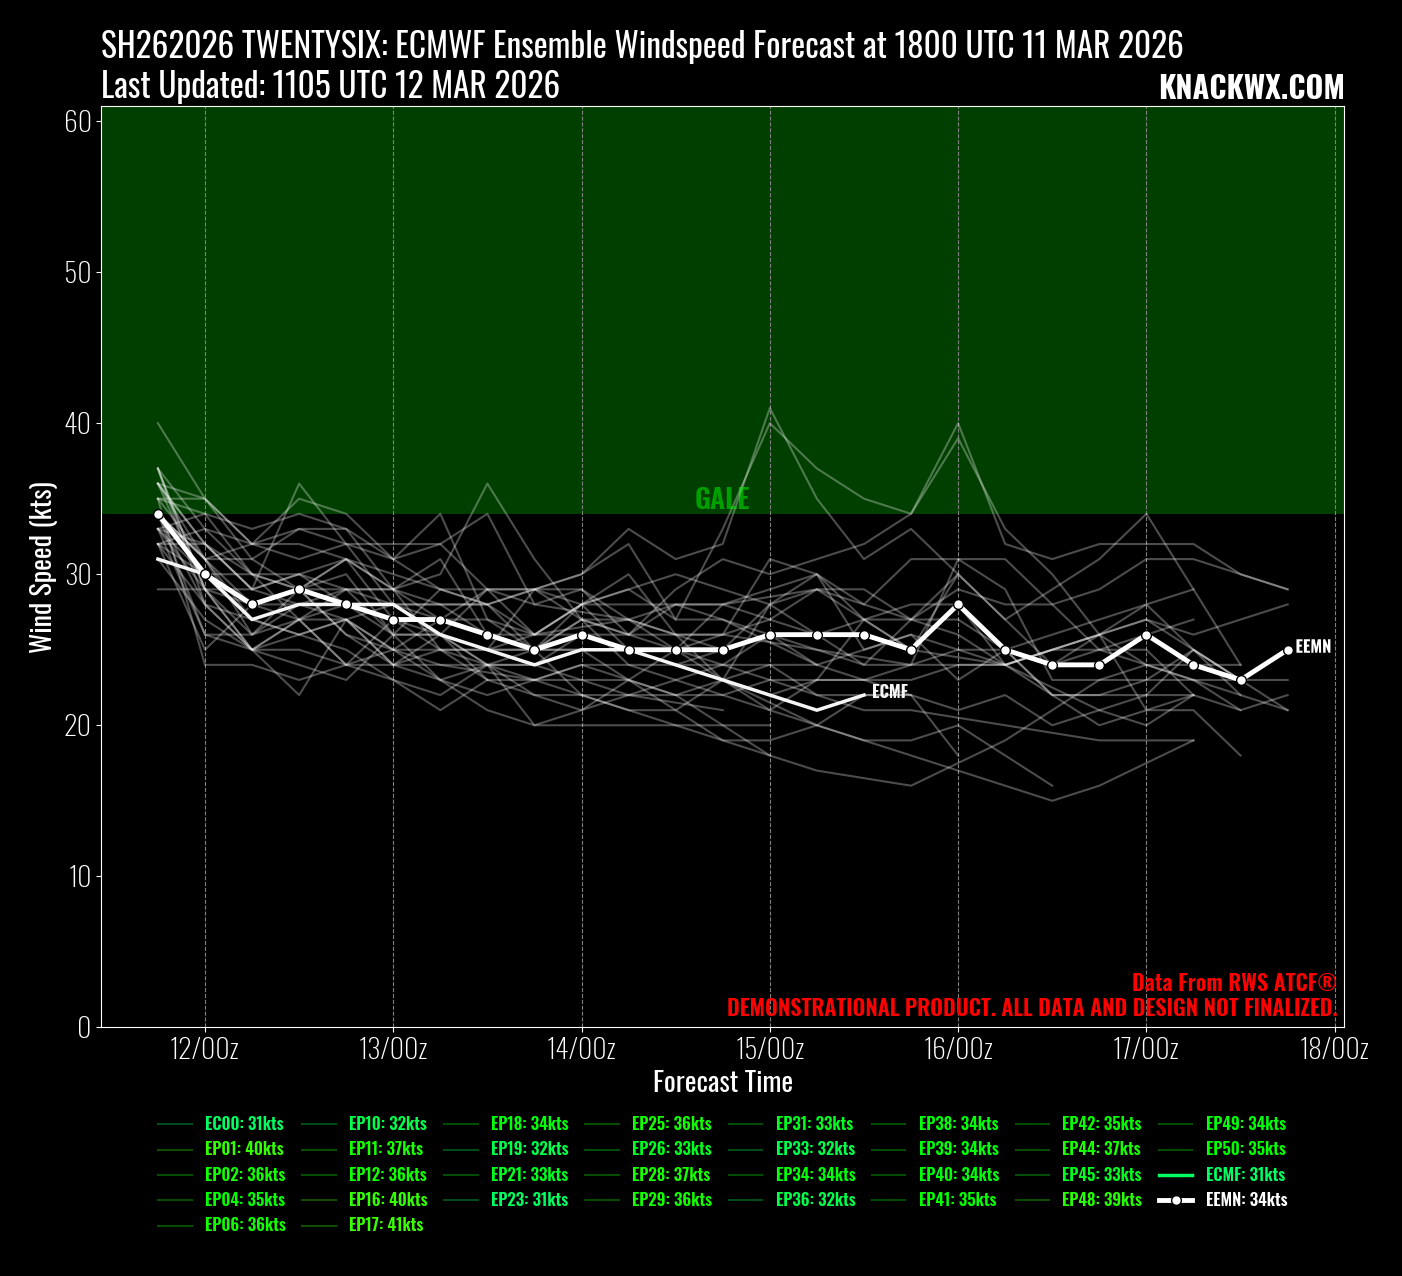Click the EP17: 41kts legend entry
Viewport: 1402px width, 1276px height.
[385, 1225]
